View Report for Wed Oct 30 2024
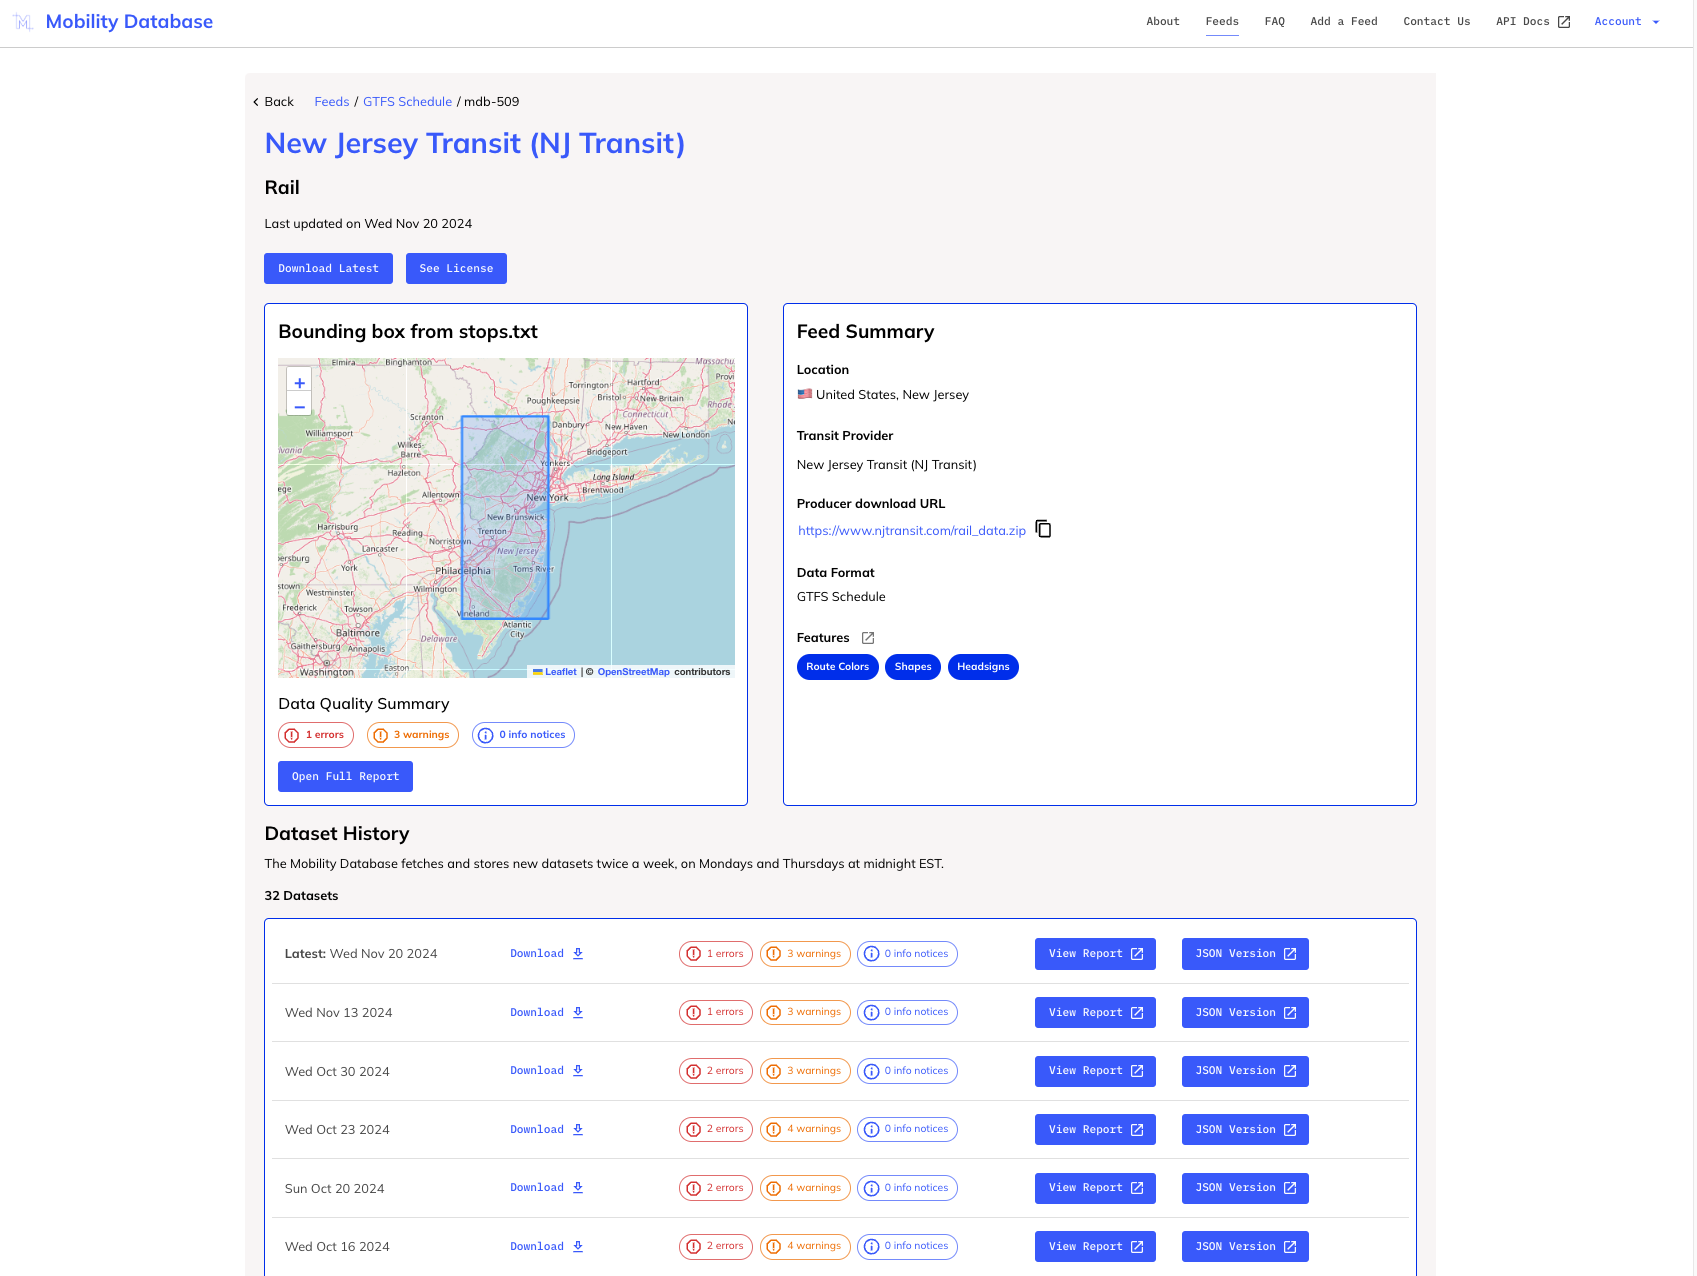Image resolution: width=1697 pixels, height=1276 pixels. pyautogui.click(x=1095, y=1071)
